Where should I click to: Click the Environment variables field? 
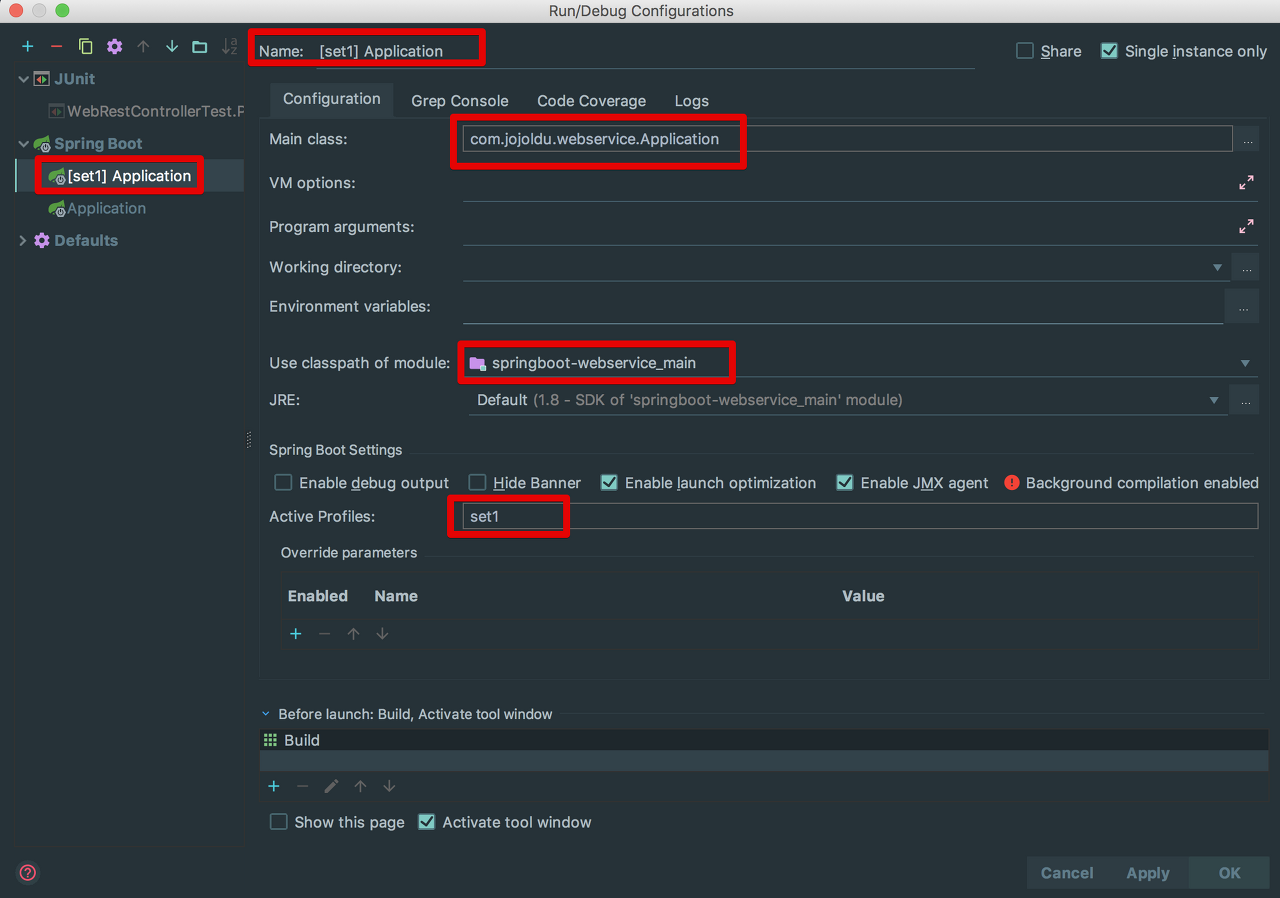point(843,307)
